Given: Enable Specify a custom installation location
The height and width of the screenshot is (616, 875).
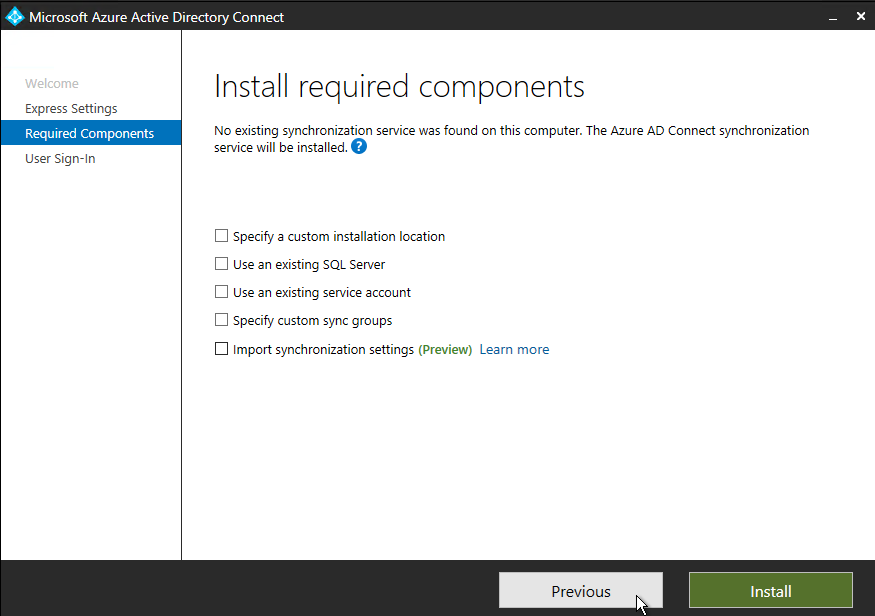Looking at the screenshot, I should pyautogui.click(x=222, y=236).
